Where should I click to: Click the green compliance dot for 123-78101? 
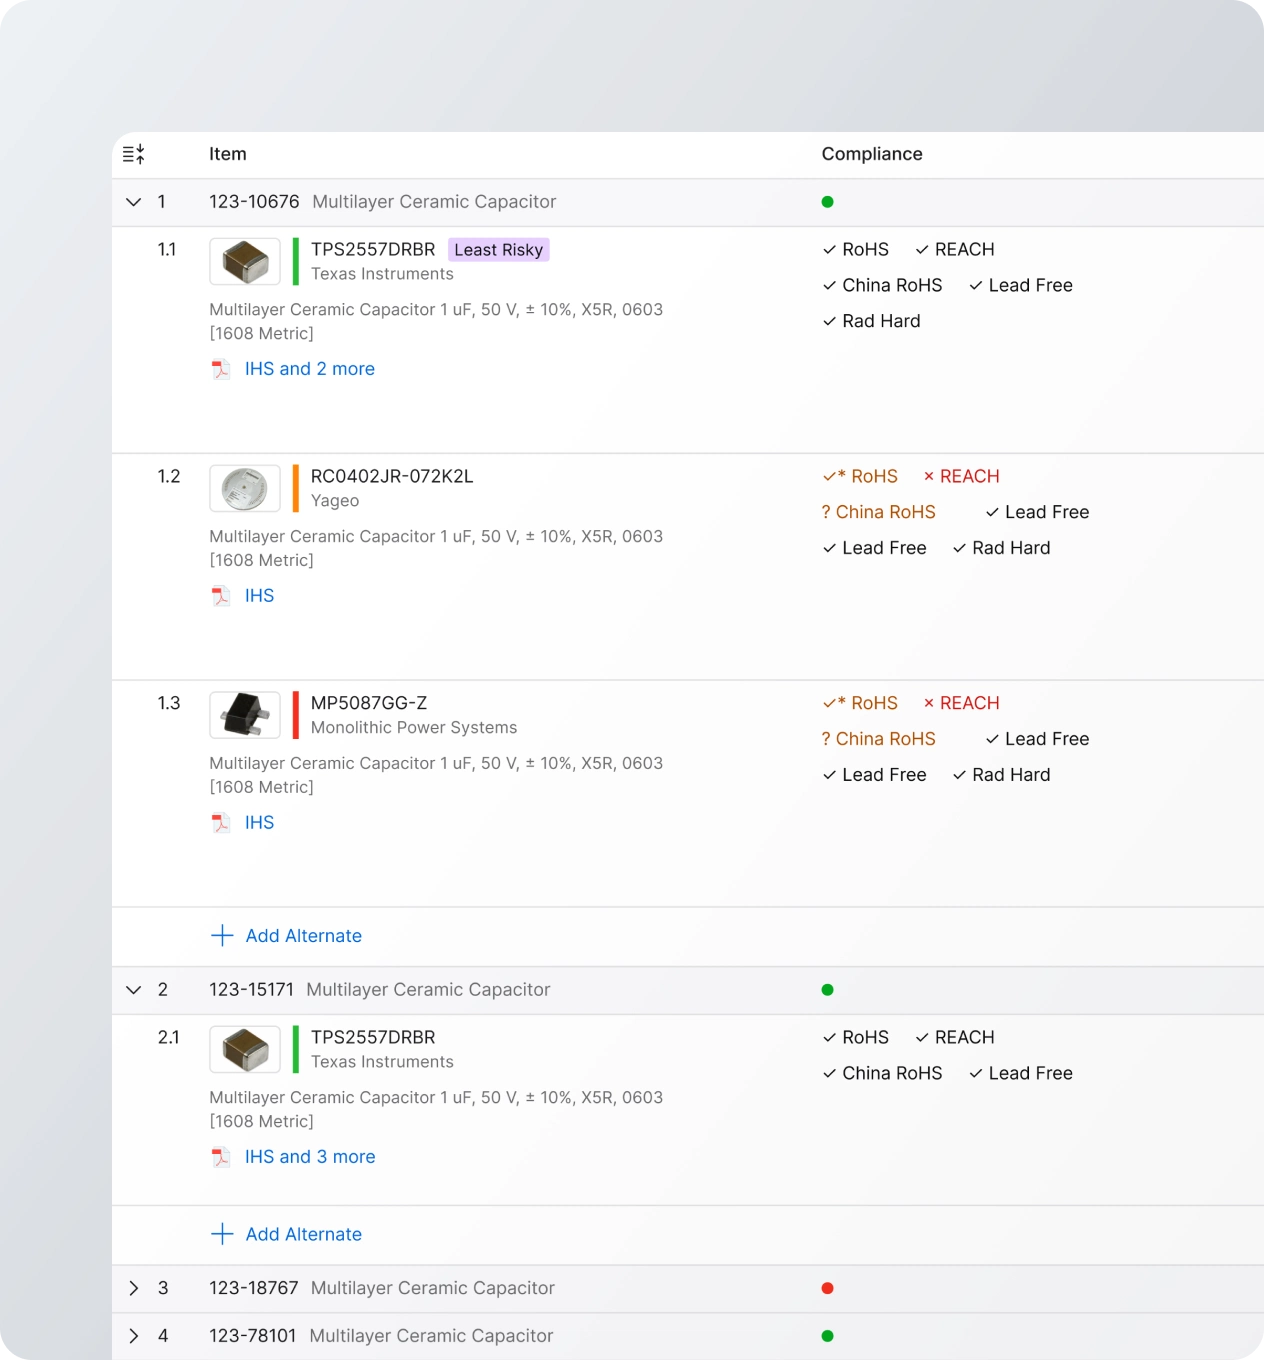[827, 1336]
